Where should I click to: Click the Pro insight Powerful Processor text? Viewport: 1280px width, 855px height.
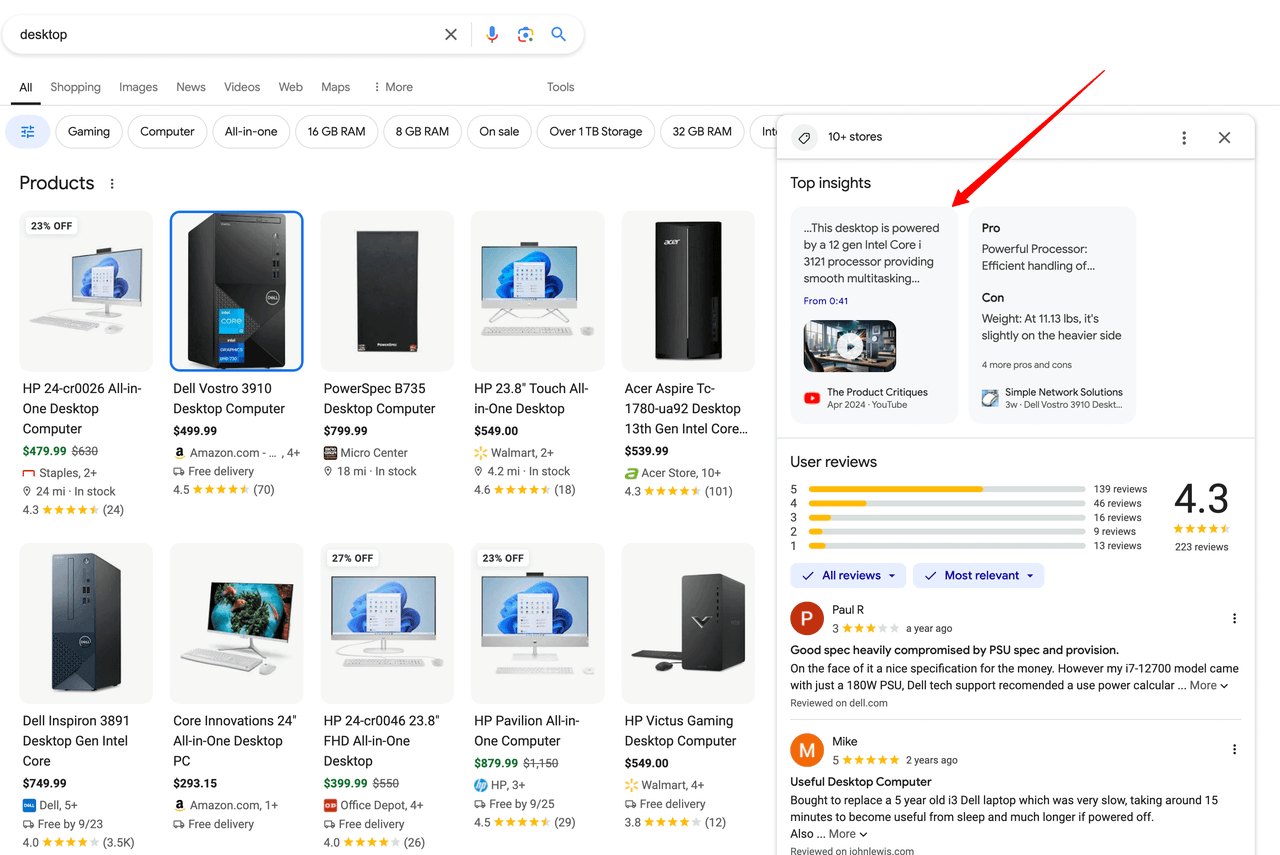coord(1038,258)
